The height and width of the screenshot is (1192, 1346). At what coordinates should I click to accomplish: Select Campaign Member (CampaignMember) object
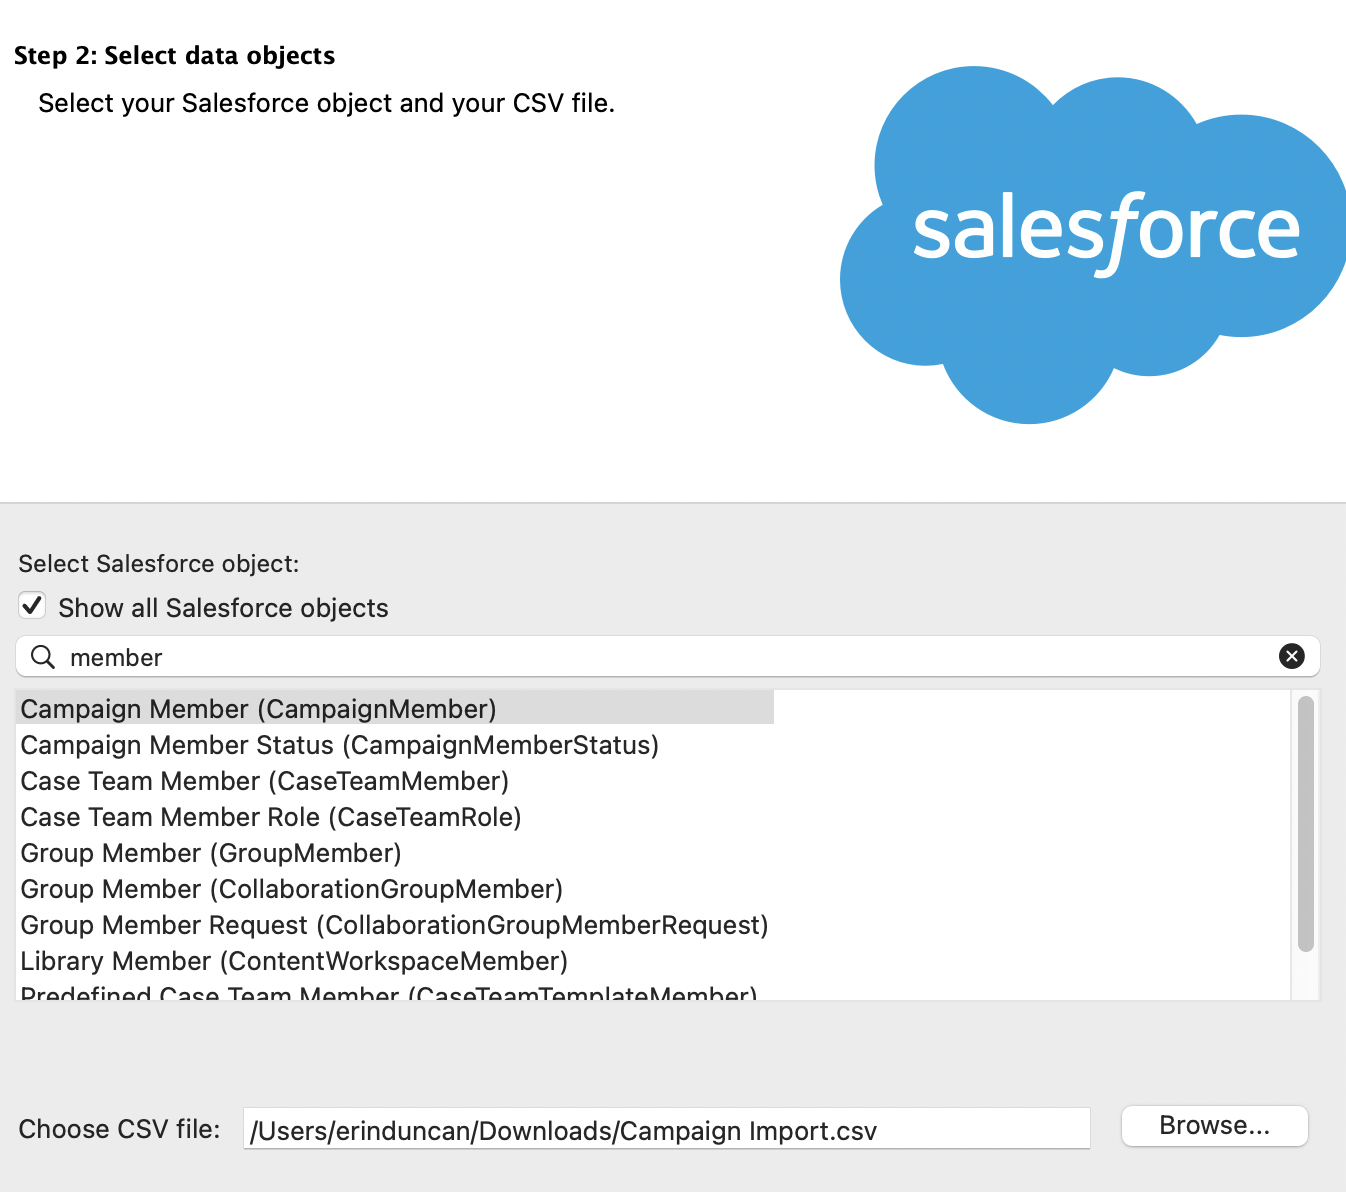258,709
